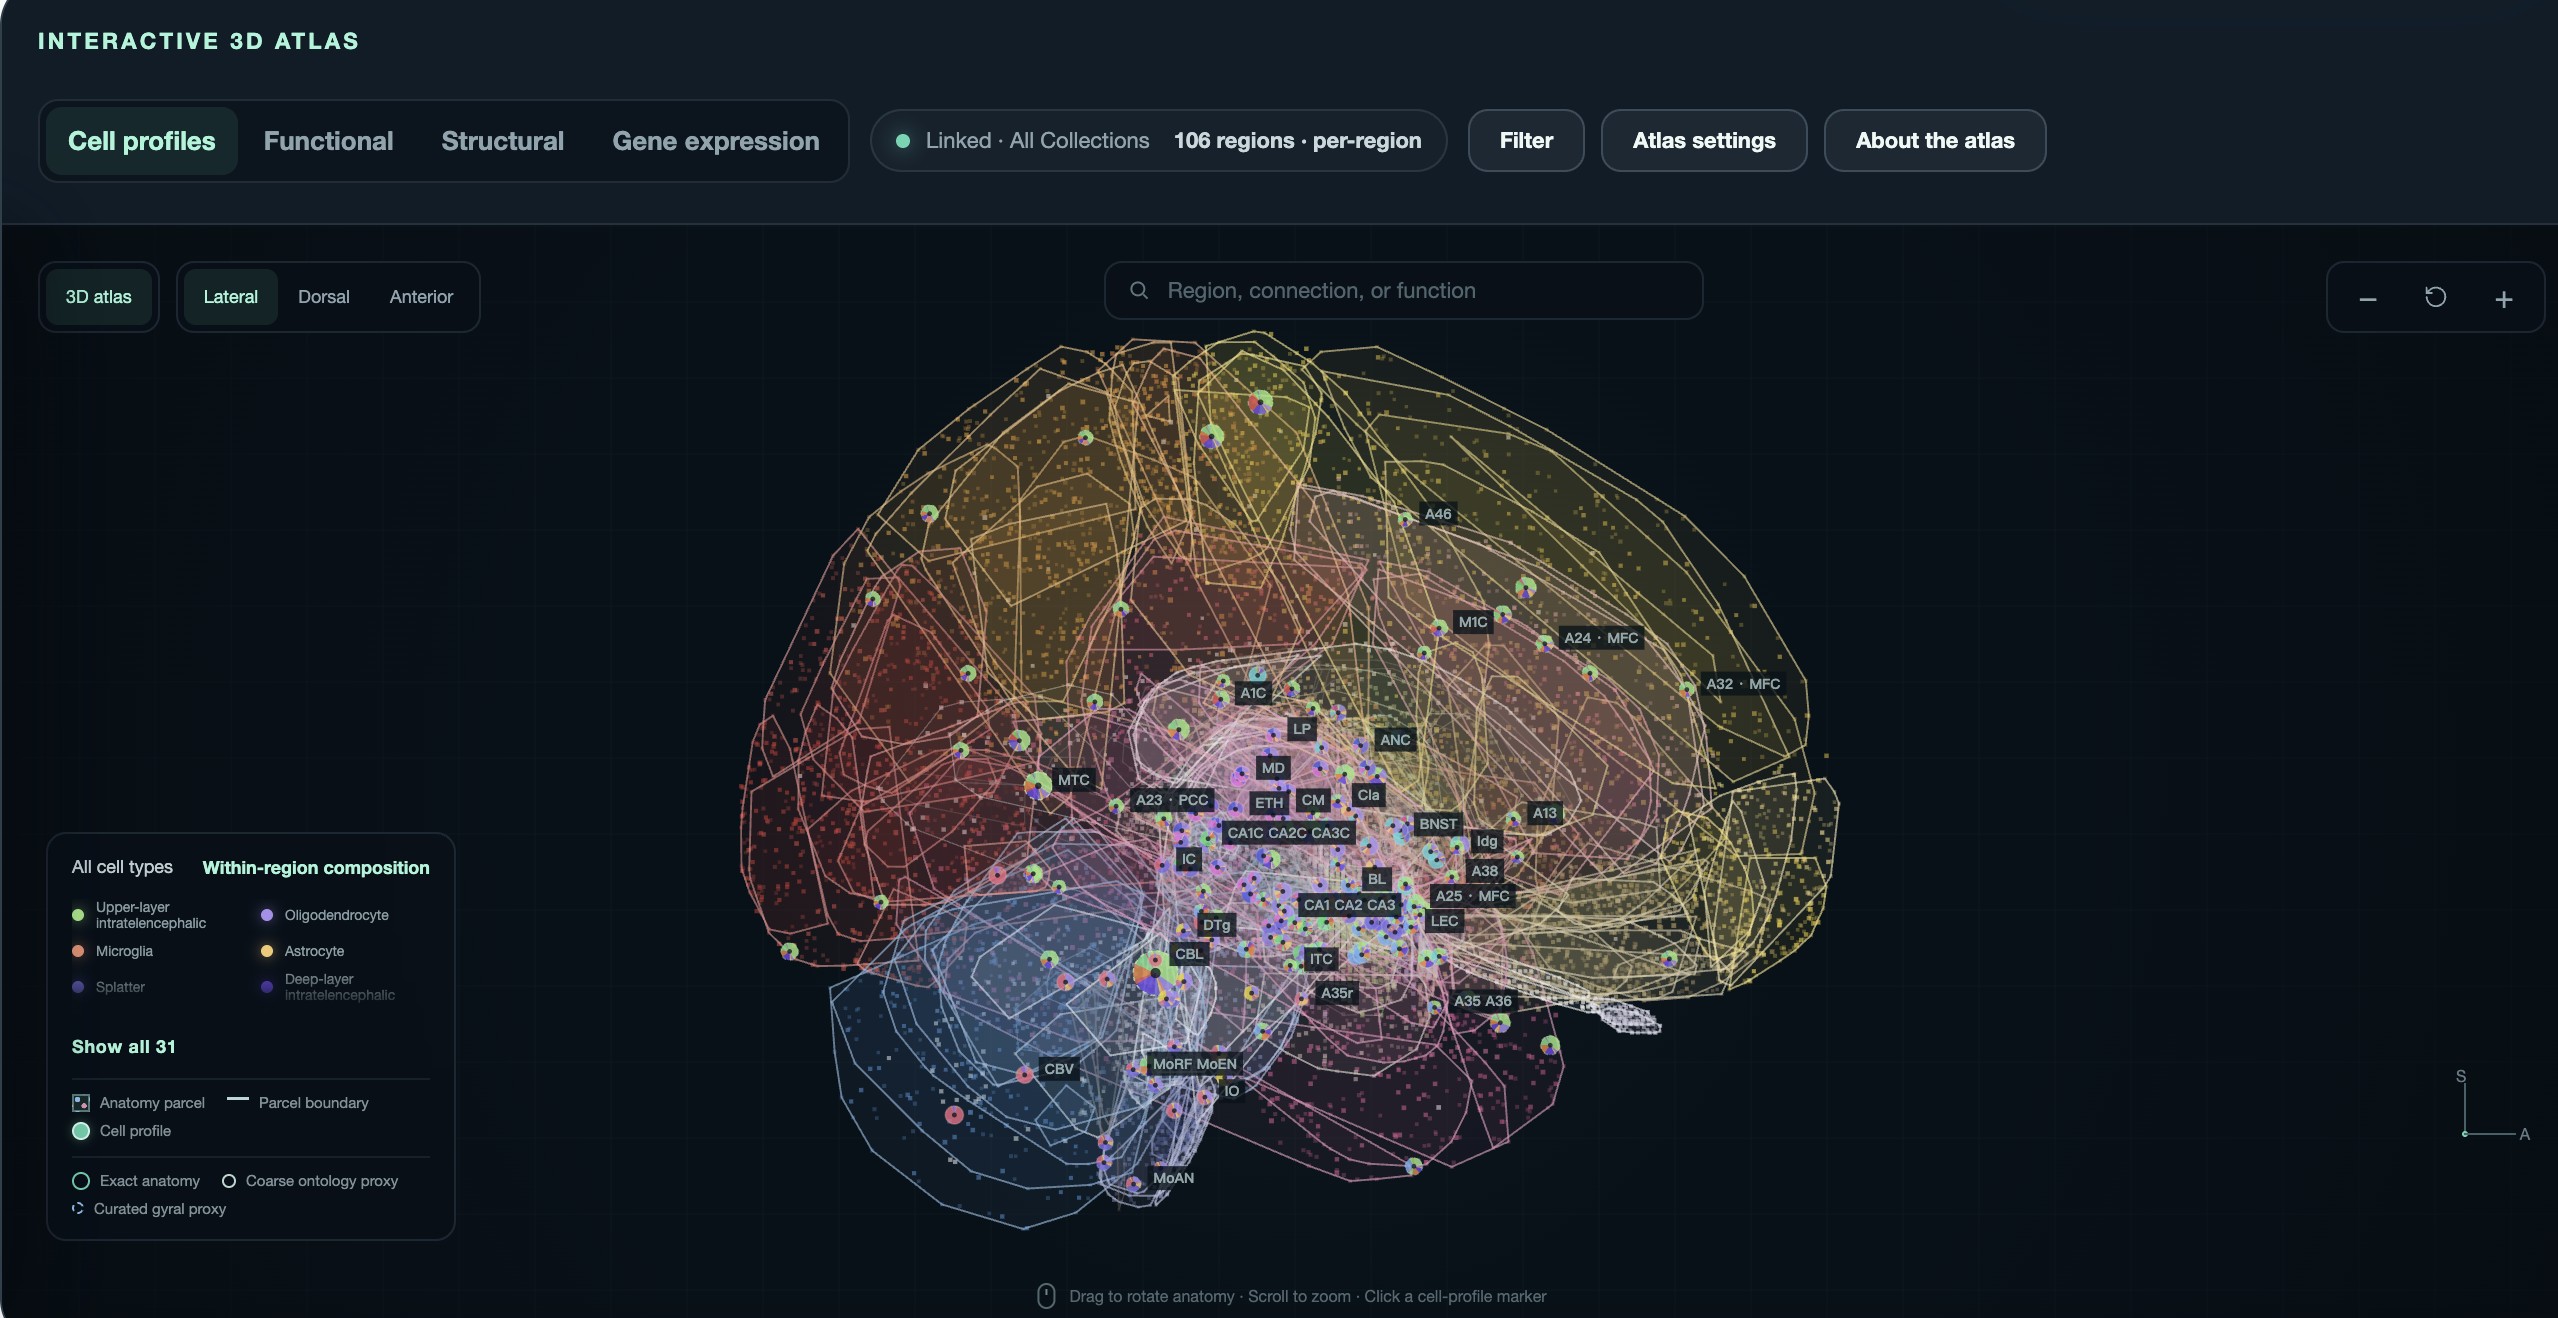Viewport: 2558px width, 1318px height.
Task: Click the MTC cell-profile marker
Action: [x=1038, y=784]
